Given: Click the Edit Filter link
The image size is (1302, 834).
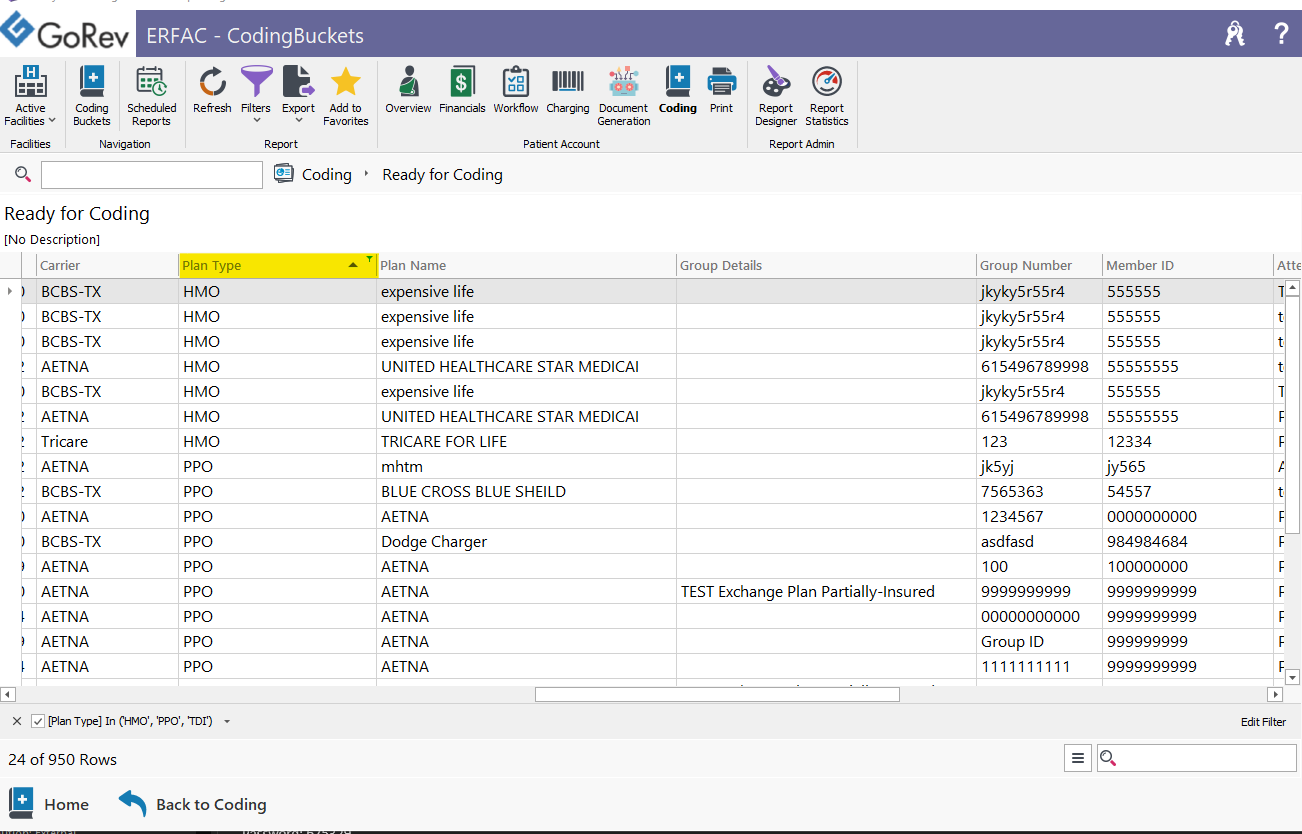Looking at the screenshot, I should click(x=1263, y=721).
